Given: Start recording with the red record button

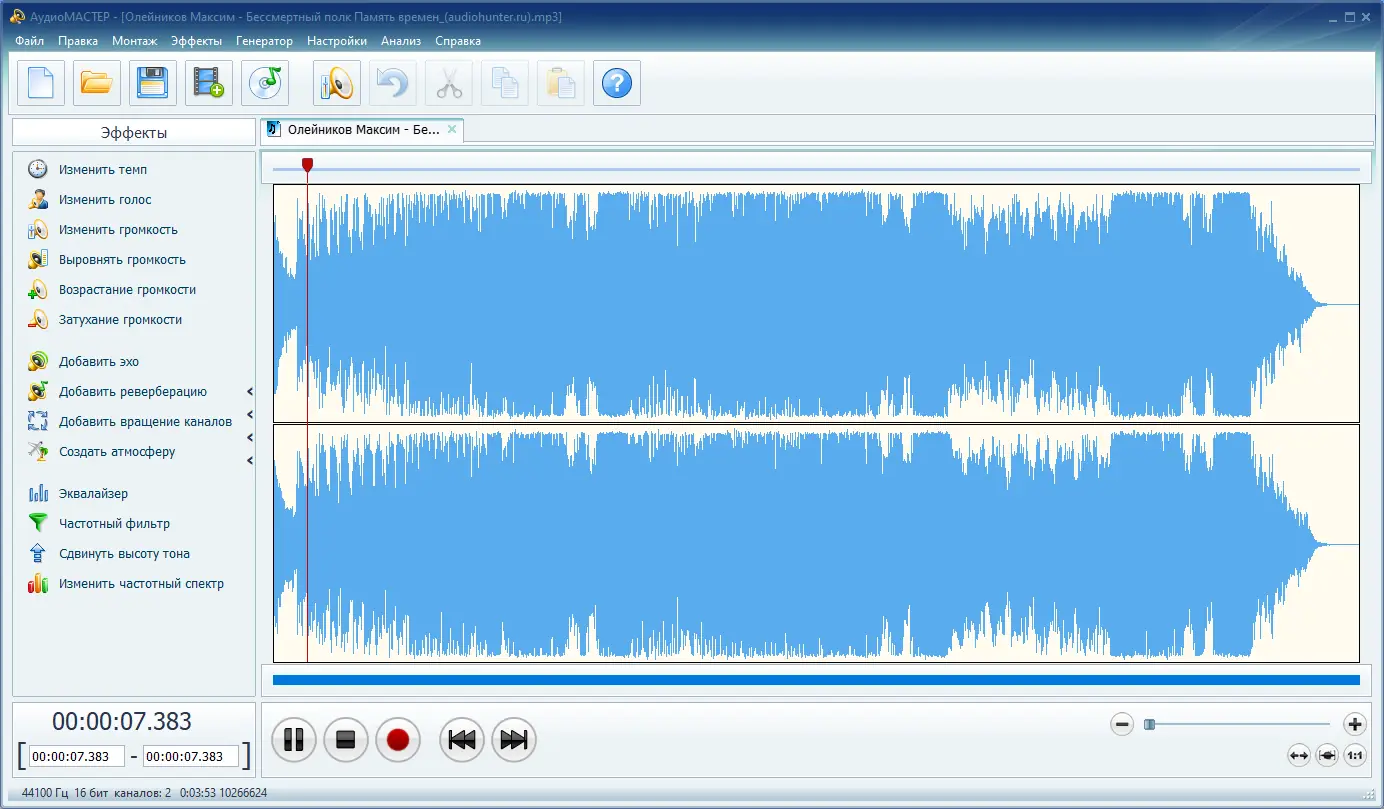Looking at the screenshot, I should click(x=398, y=740).
